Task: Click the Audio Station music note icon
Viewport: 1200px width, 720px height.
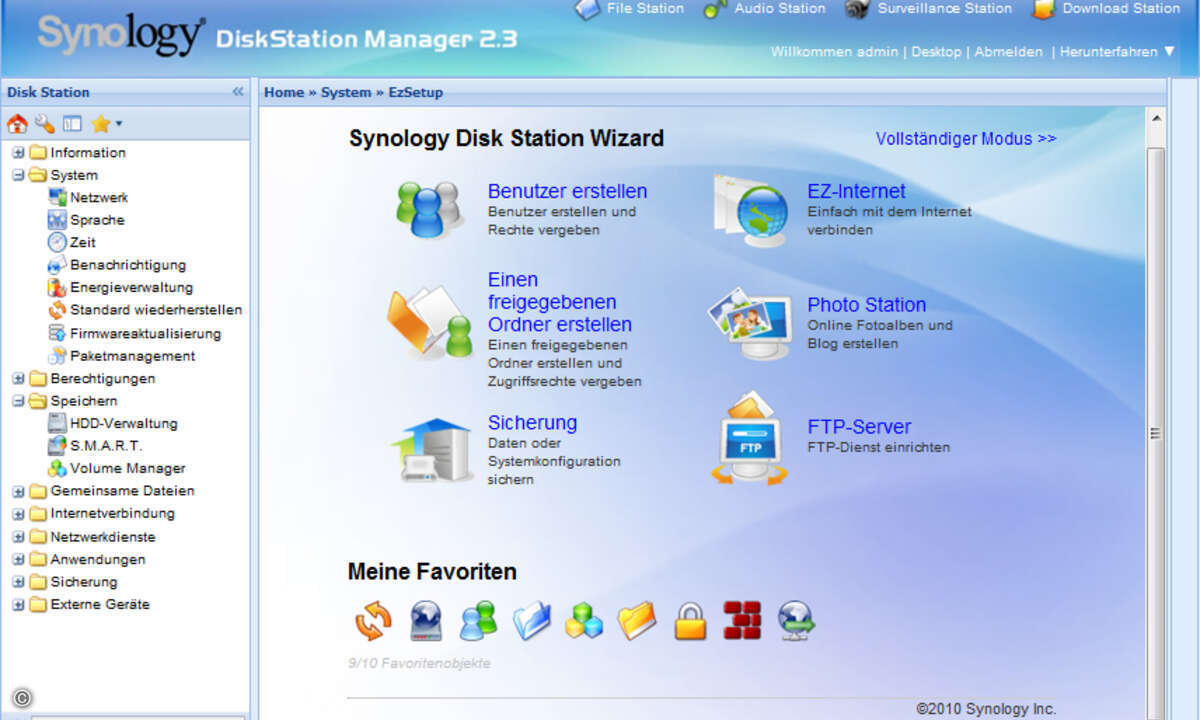Action: coord(715,9)
